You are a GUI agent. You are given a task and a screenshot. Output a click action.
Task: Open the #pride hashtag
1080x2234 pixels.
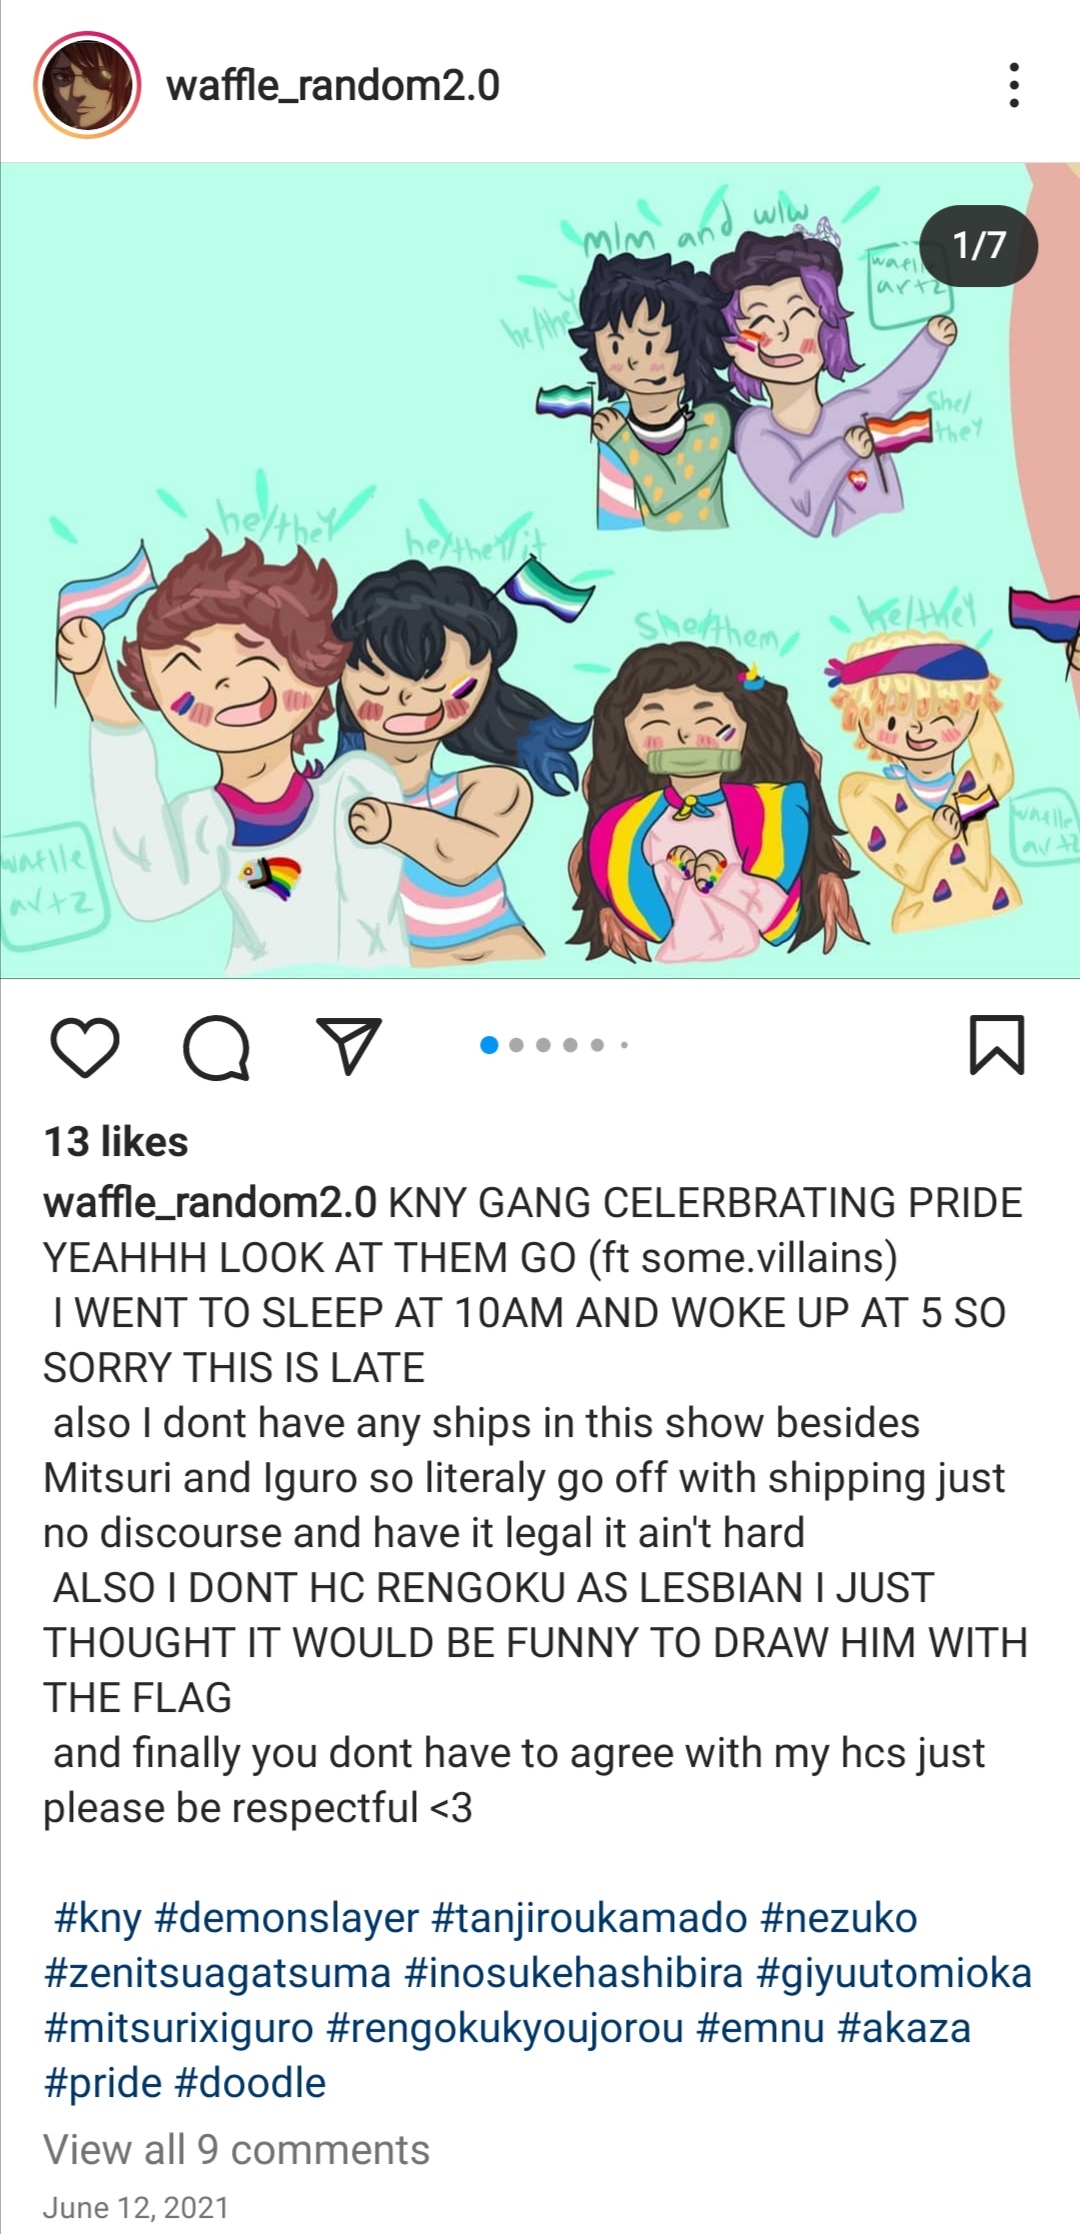102,2083
